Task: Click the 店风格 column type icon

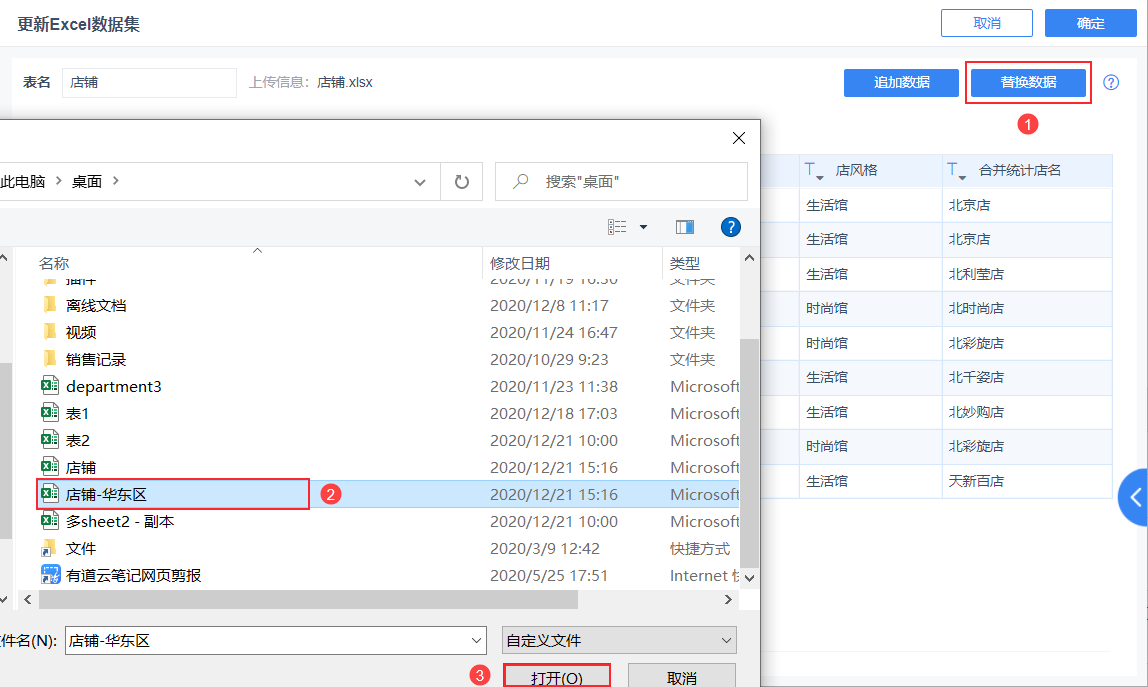Action: click(x=813, y=171)
